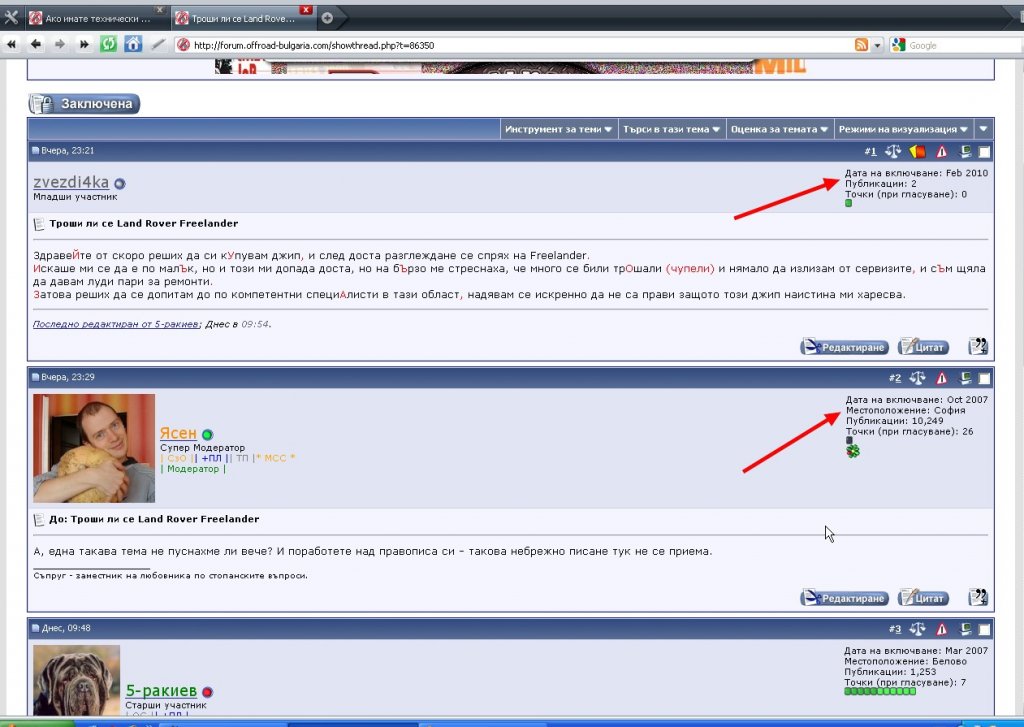Focus the Google search field
Viewport: 1024px width, 727px height.
coord(965,45)
